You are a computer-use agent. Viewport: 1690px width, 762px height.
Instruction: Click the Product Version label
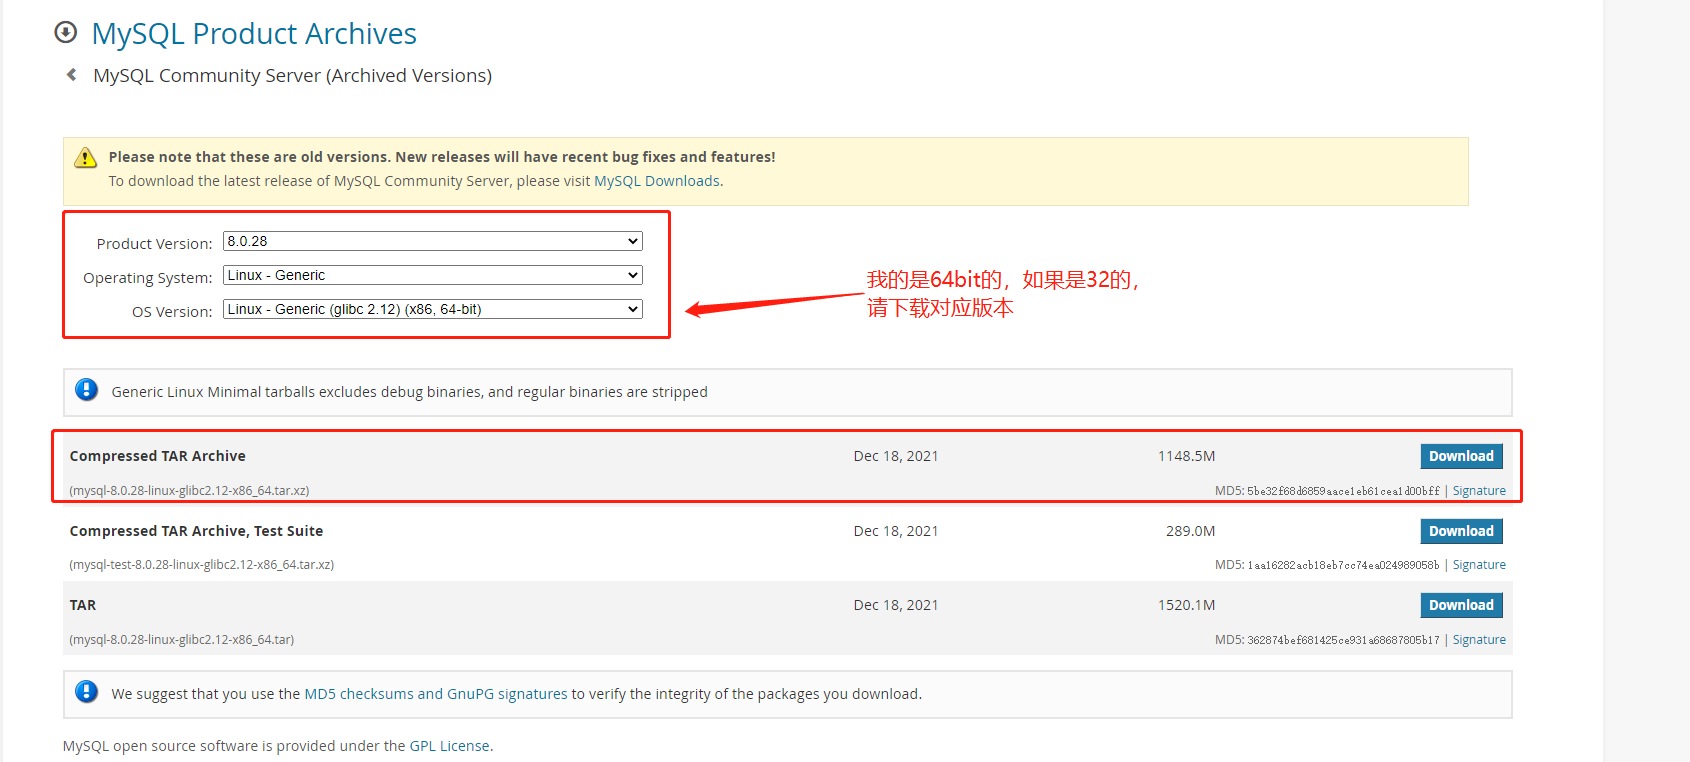coord(154,244)
